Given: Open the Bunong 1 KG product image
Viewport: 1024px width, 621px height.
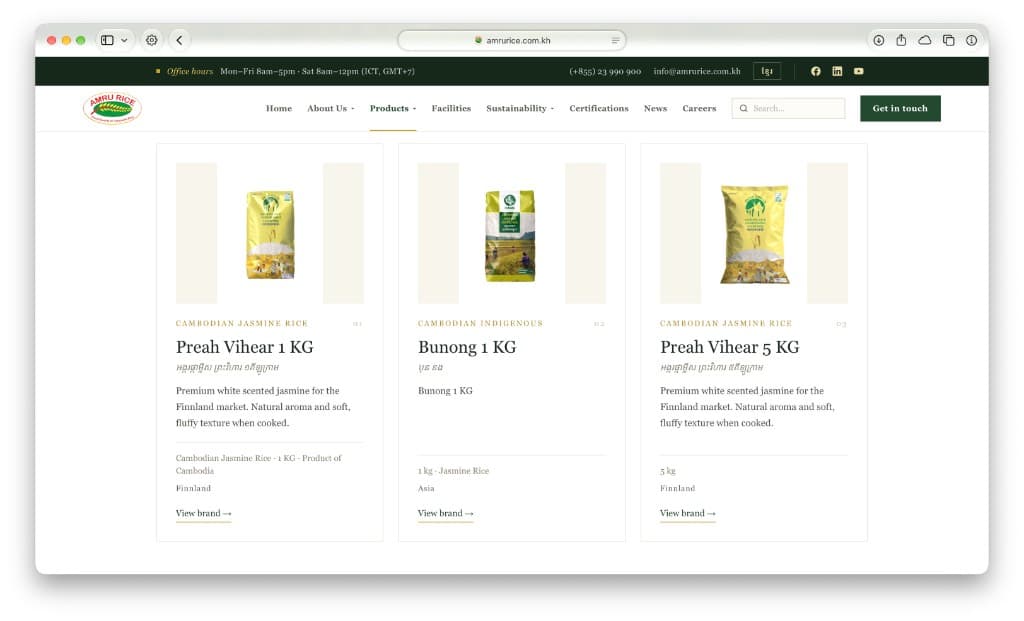Looking at the screenshot, I should (x=511, y=234).
